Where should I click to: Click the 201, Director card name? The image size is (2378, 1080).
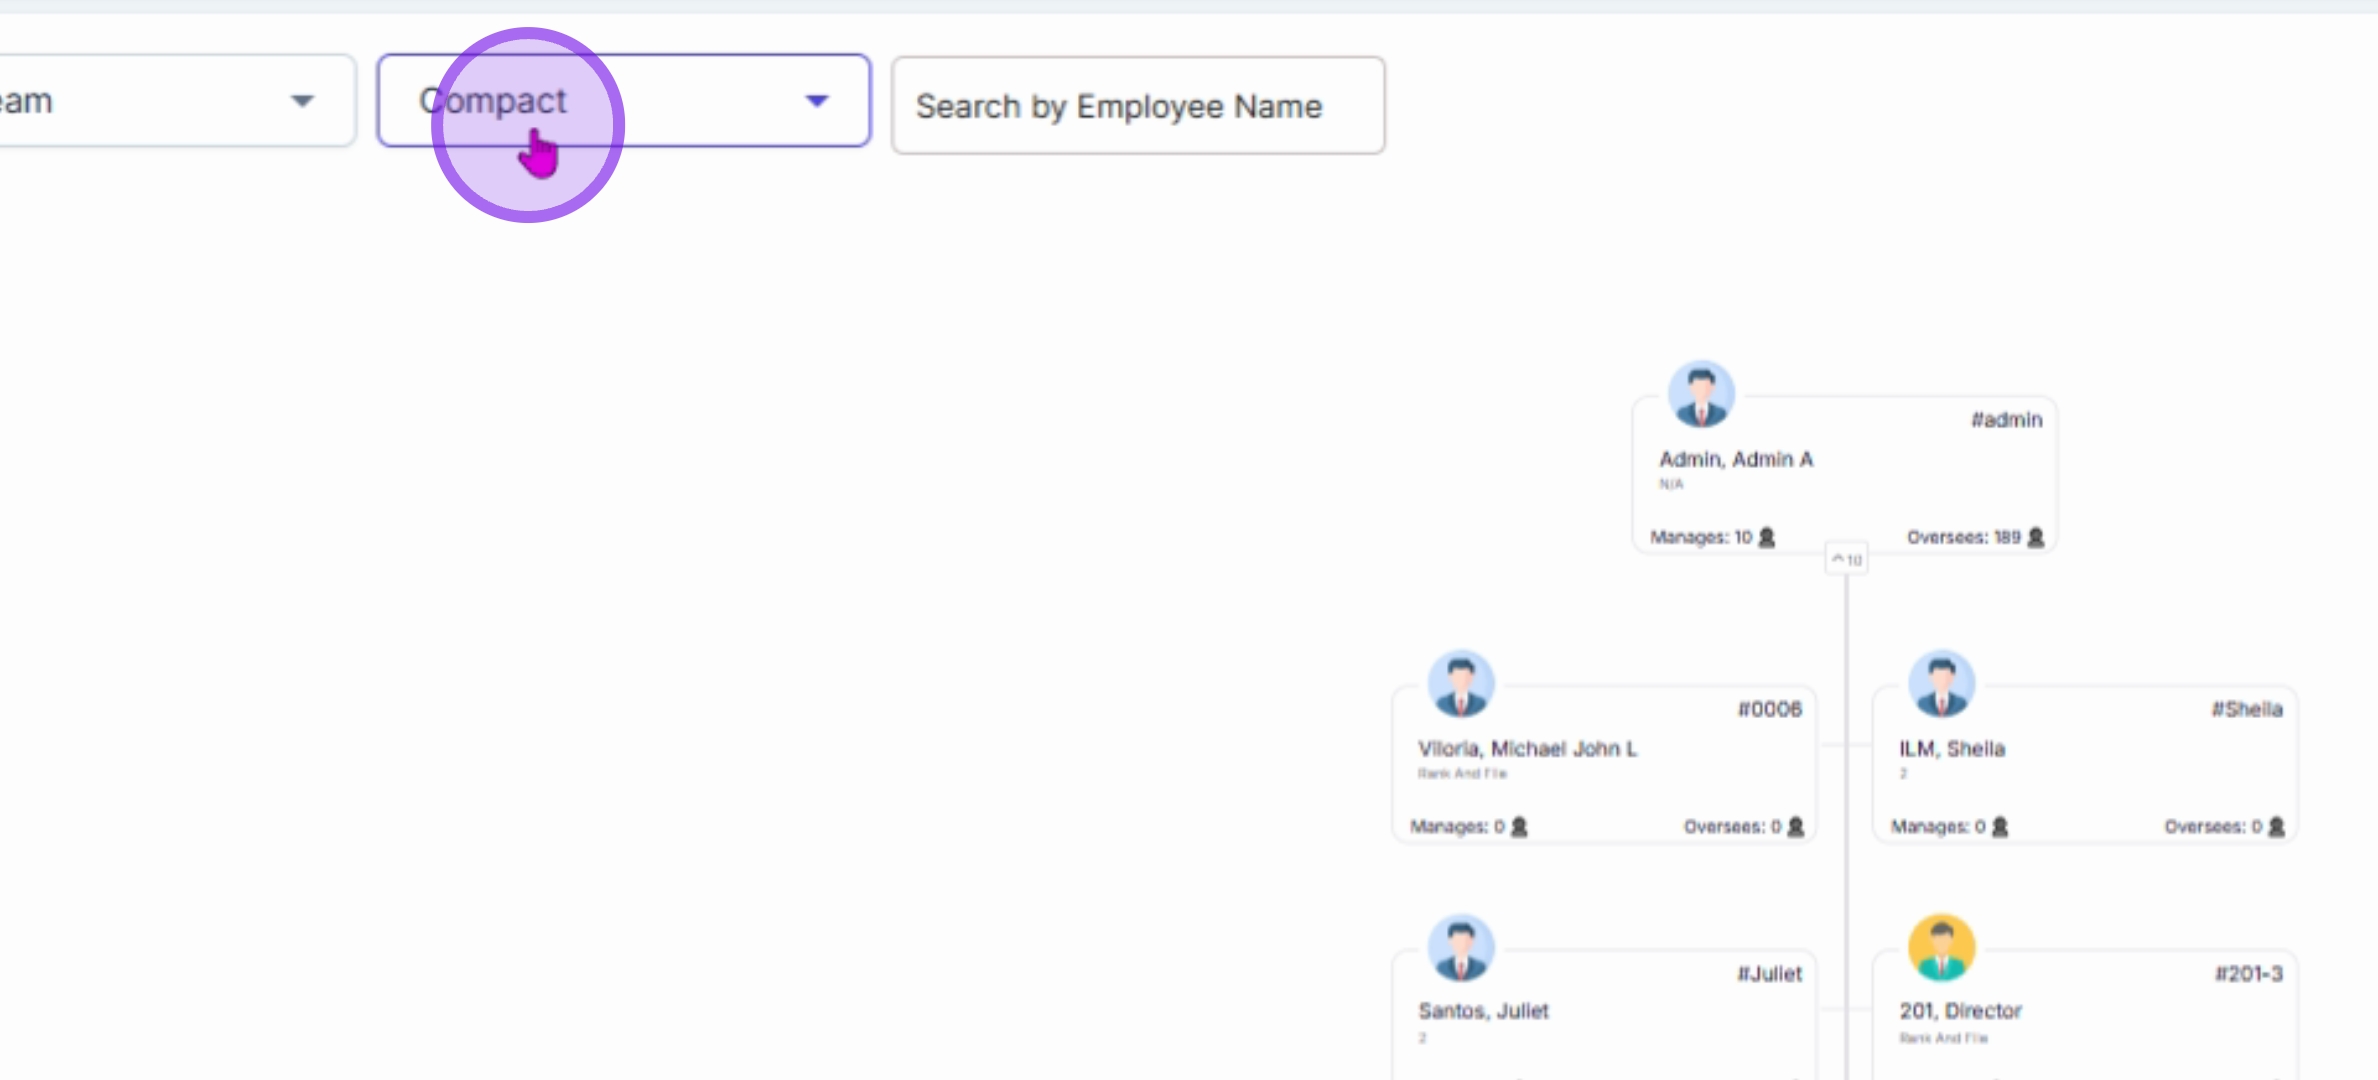(1960, 1011)
